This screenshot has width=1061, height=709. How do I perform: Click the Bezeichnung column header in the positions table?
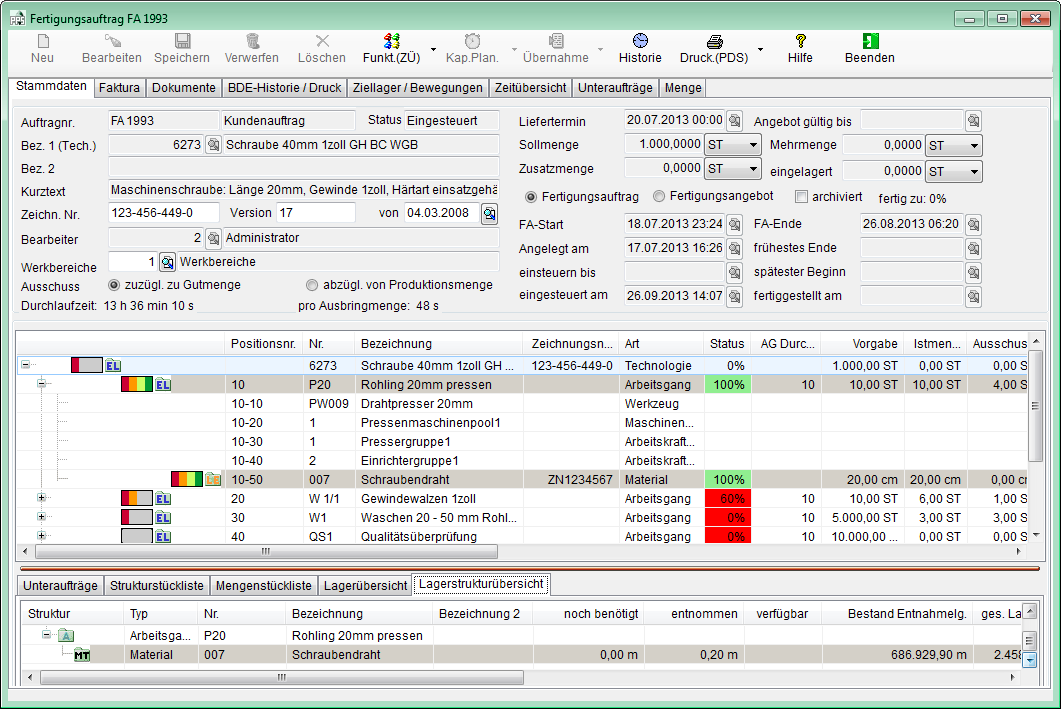[x=396, y=343]
